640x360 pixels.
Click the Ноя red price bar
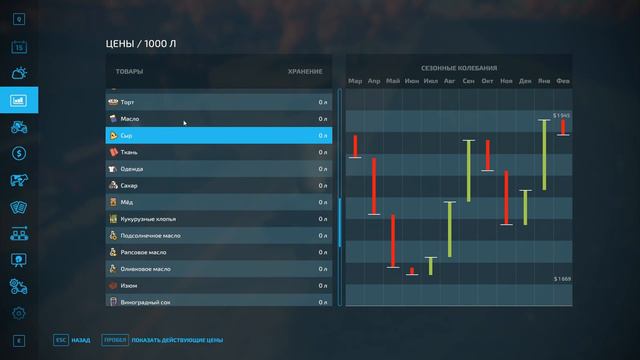click(x=506, y=198)
